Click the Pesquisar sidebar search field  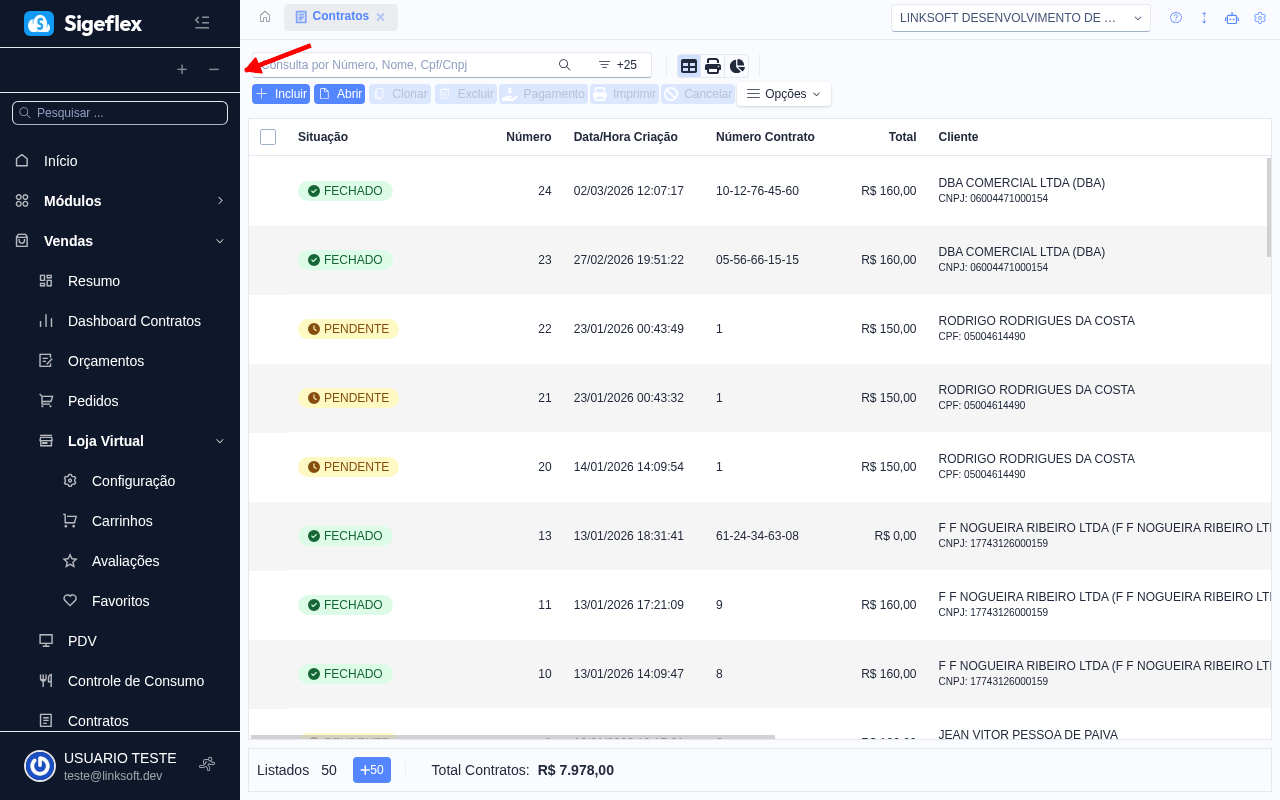(120, 113)
